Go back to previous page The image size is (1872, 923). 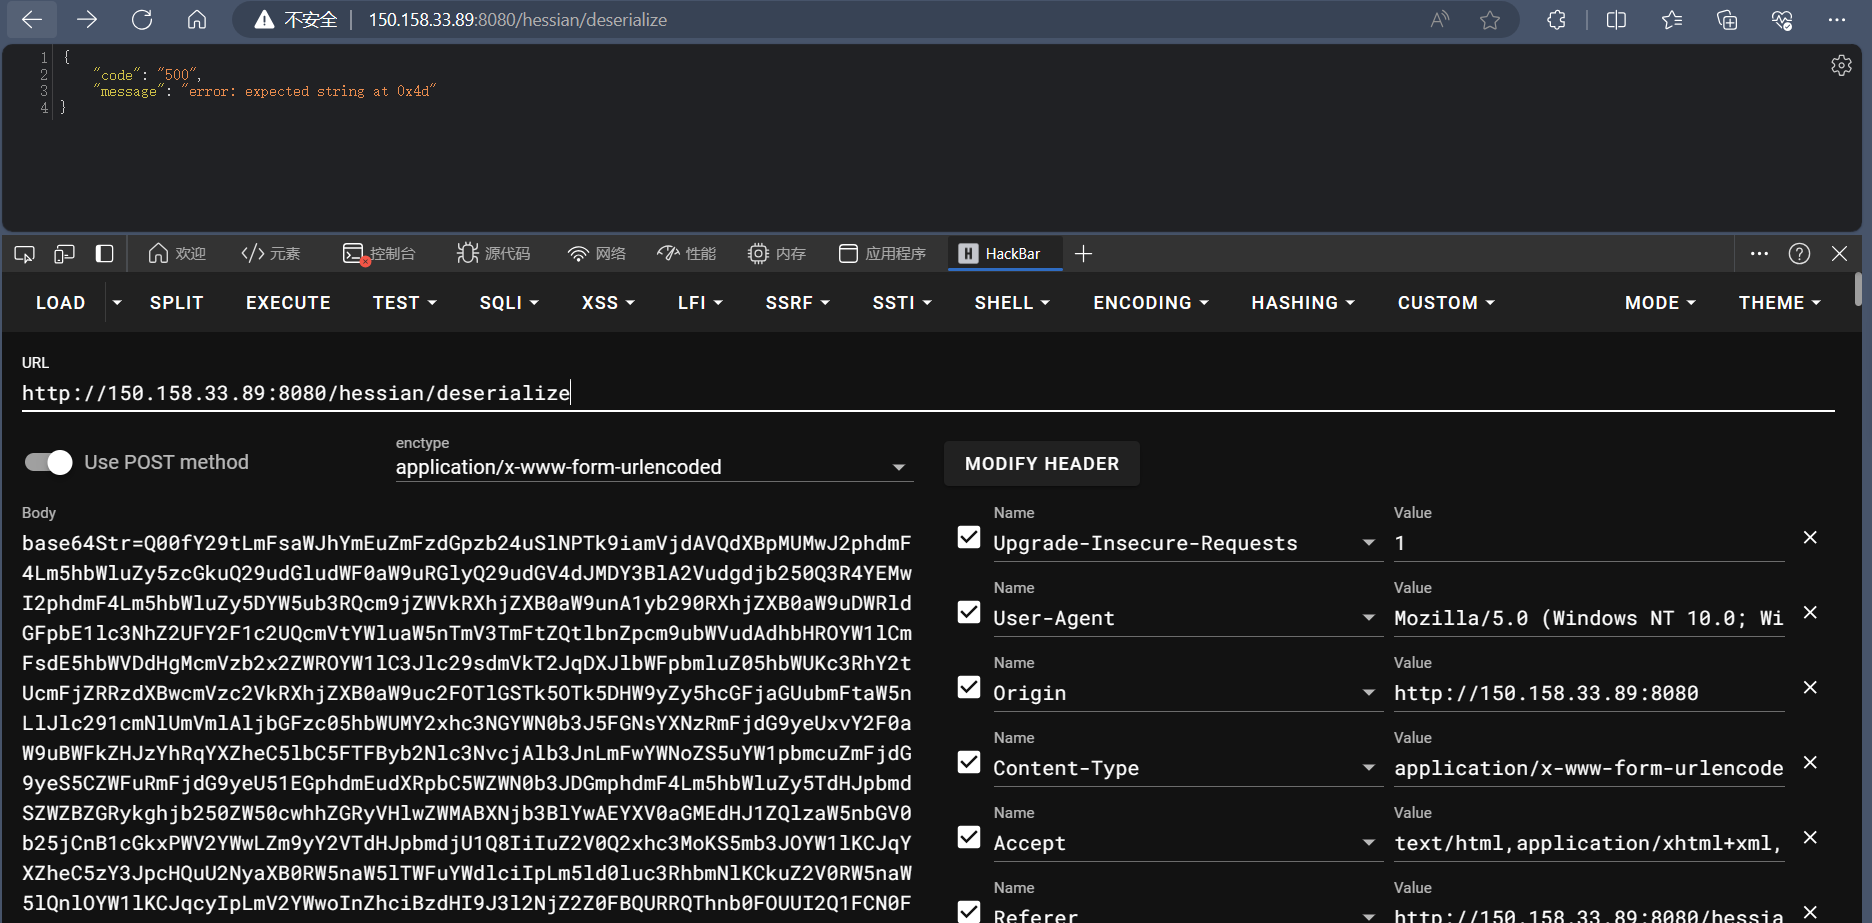(x=32, y=19)
